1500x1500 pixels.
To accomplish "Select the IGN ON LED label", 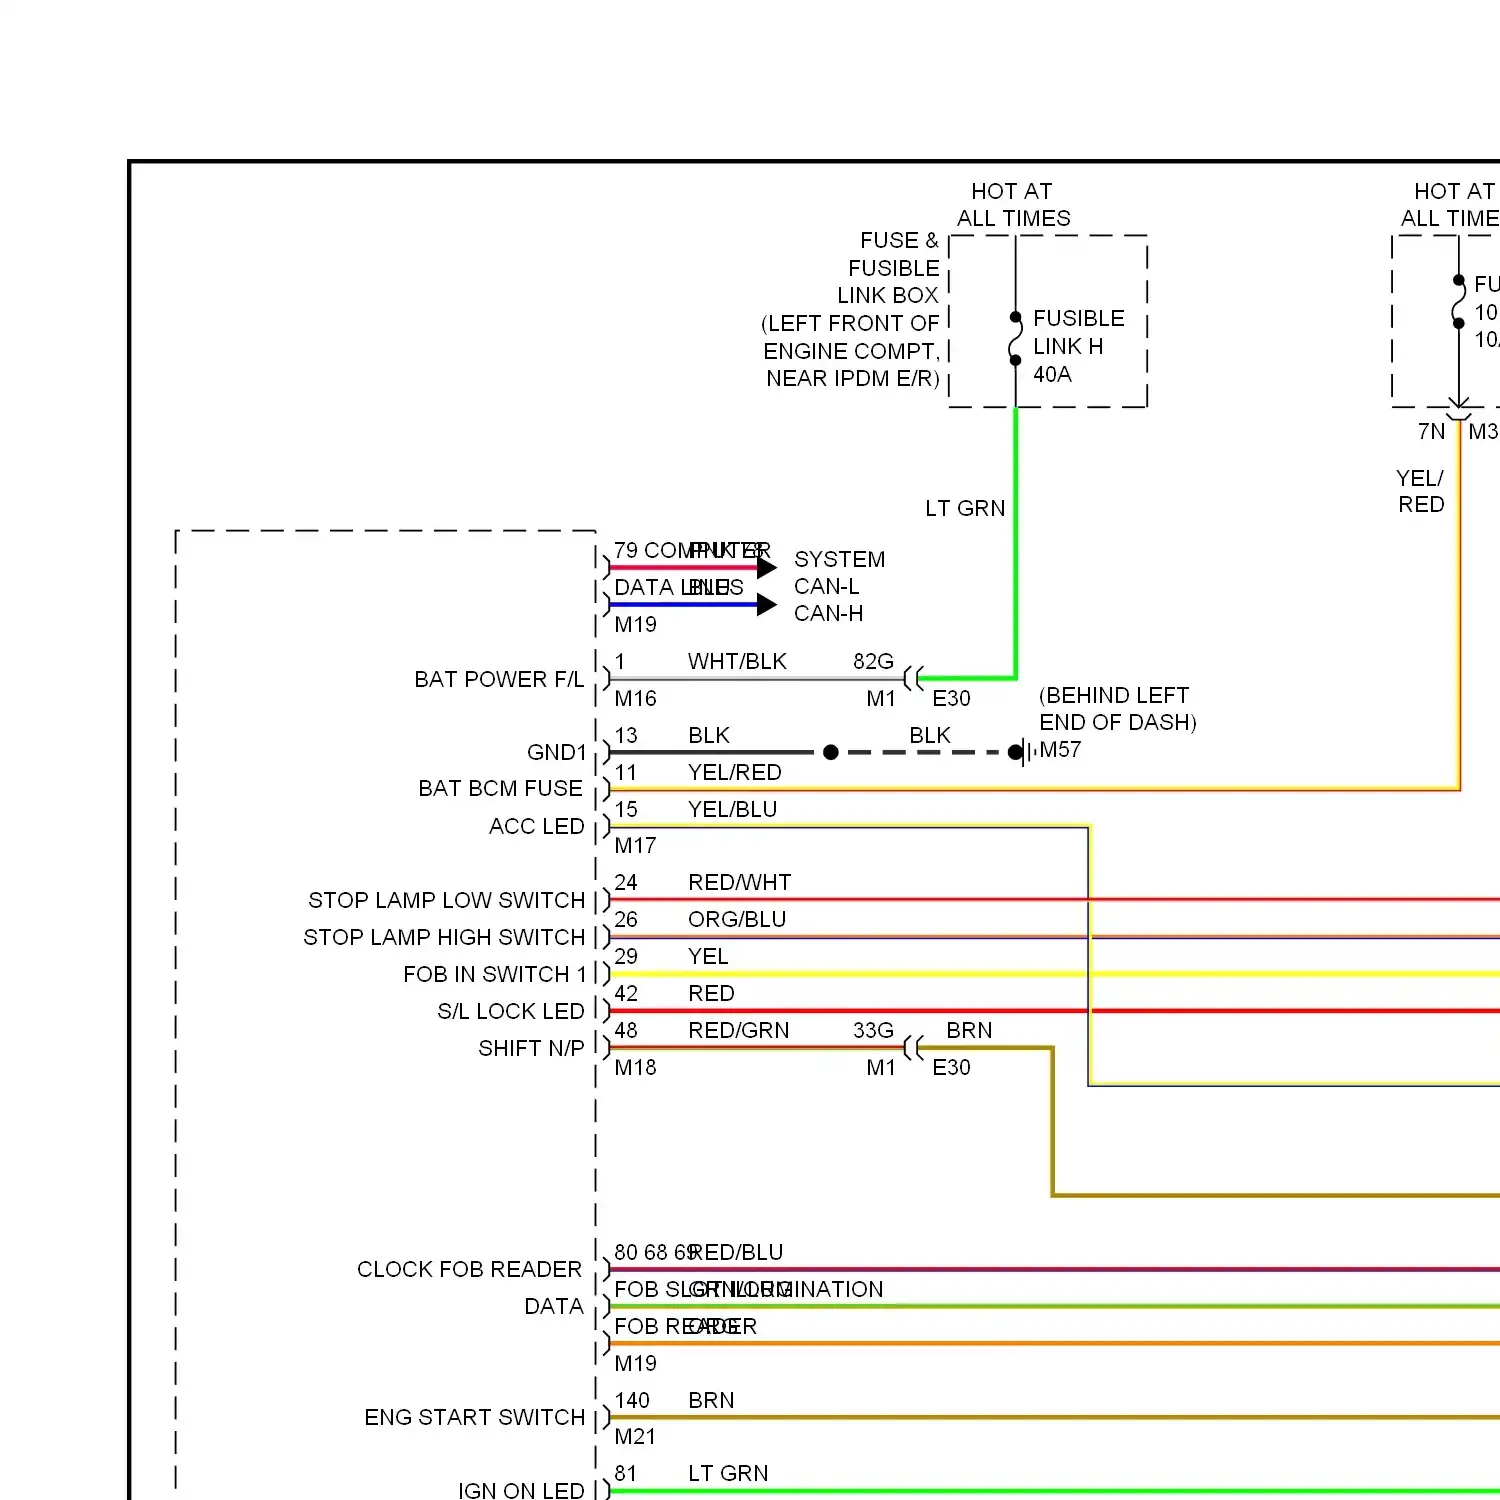I will pos(521,1490).
